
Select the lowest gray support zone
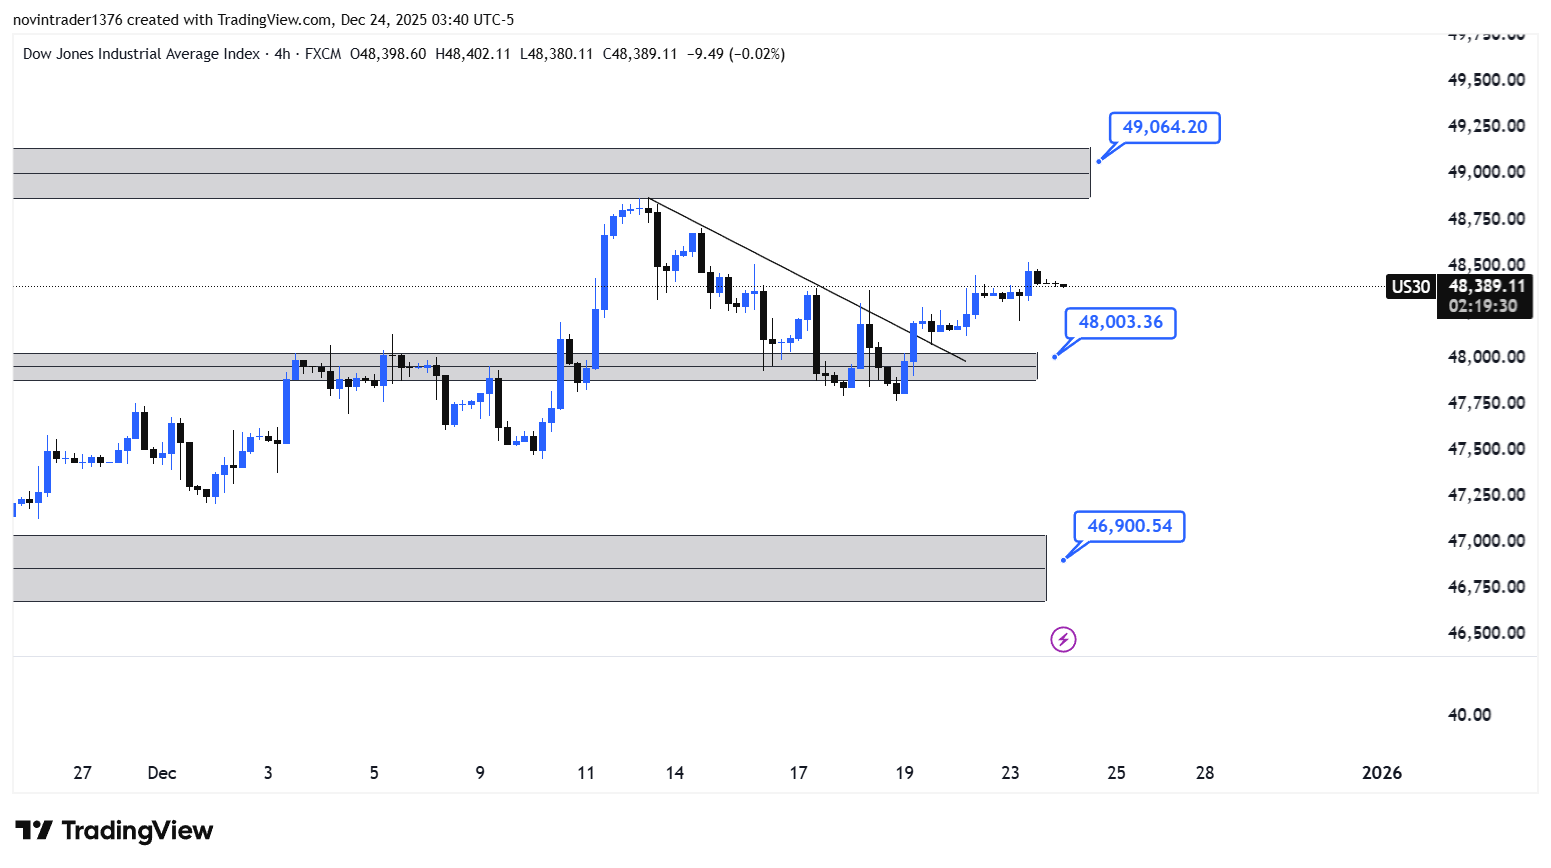tap(528, 568)
